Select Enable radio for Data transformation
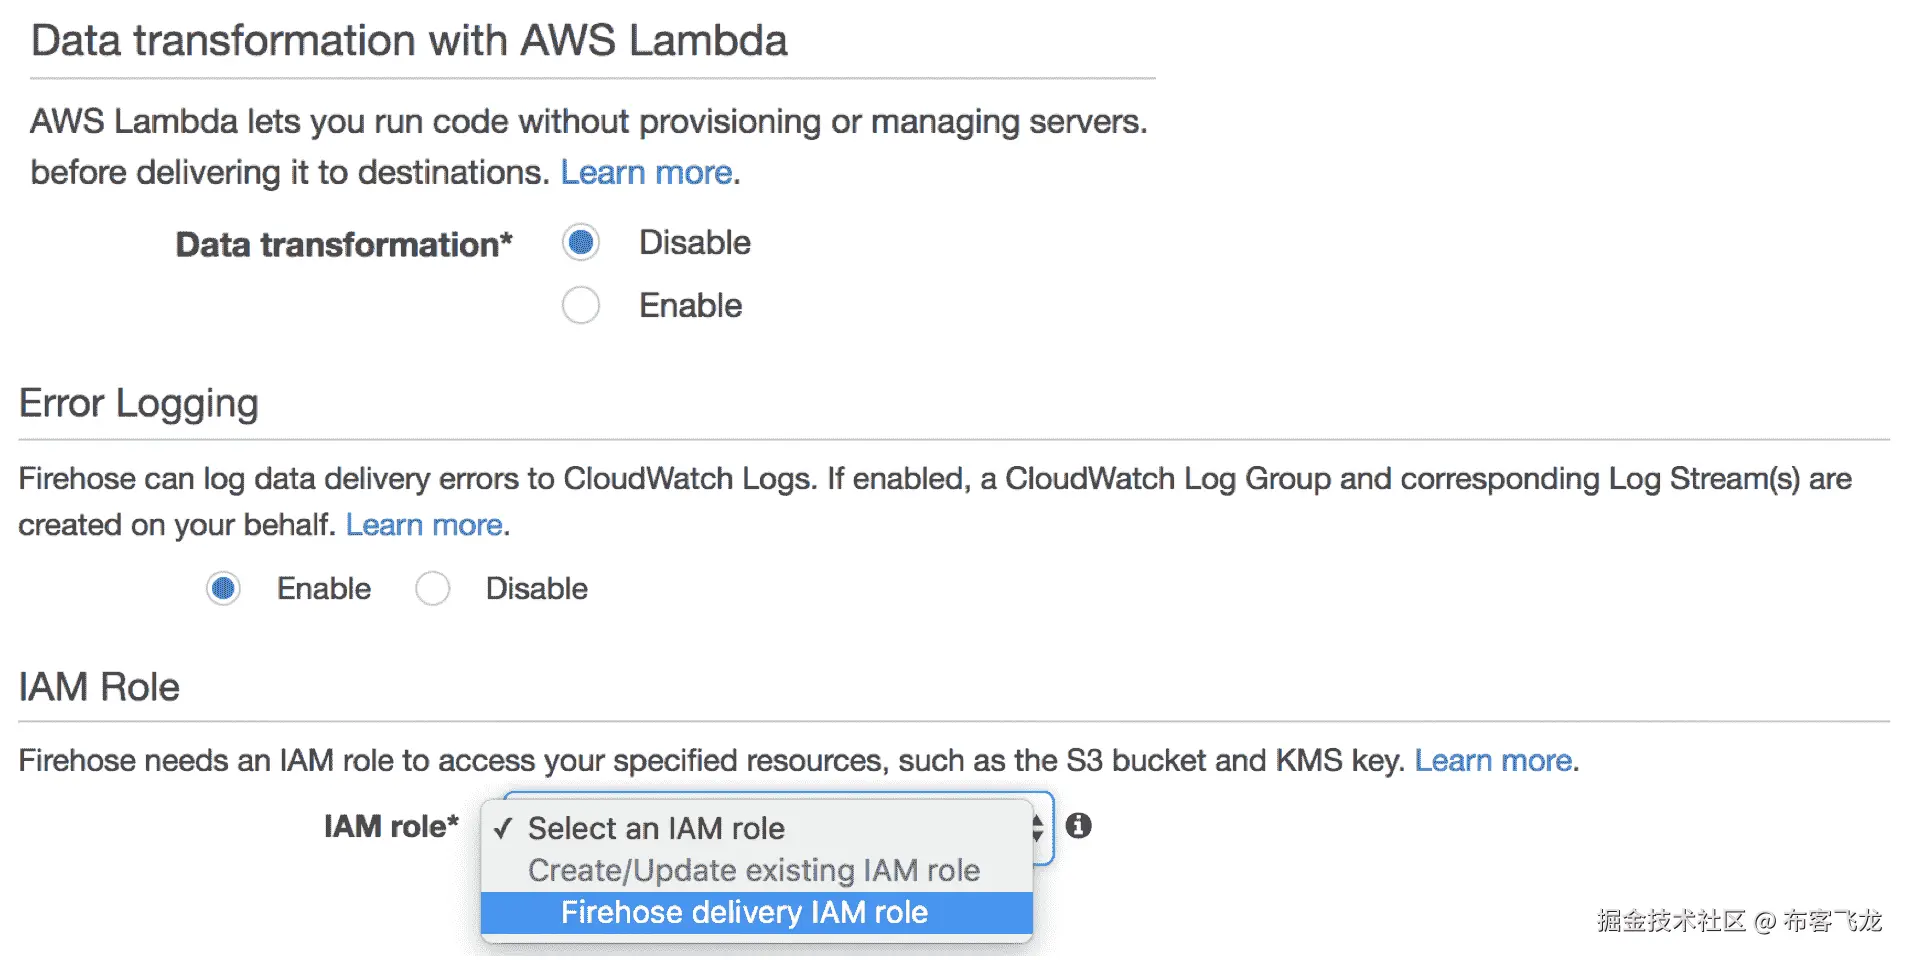This screenshot has height=960, width=1908. coord(581,305)
